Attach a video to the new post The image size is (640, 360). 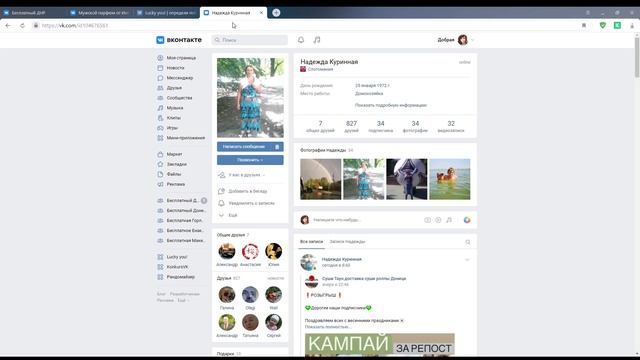pos(438,220)
